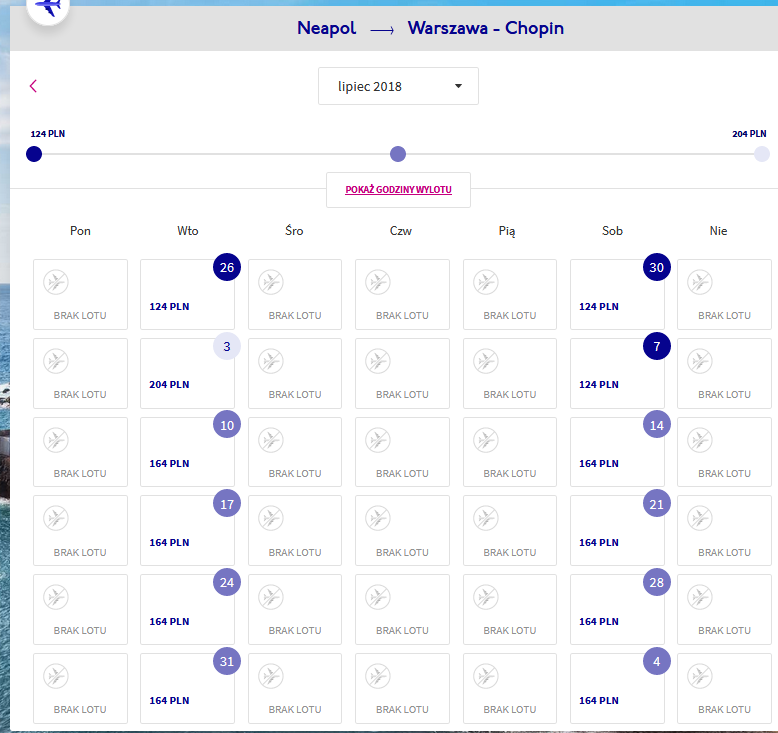Pick the day 28 fare tile
Screen dimensions: 778x733
(x=617, y=609)
